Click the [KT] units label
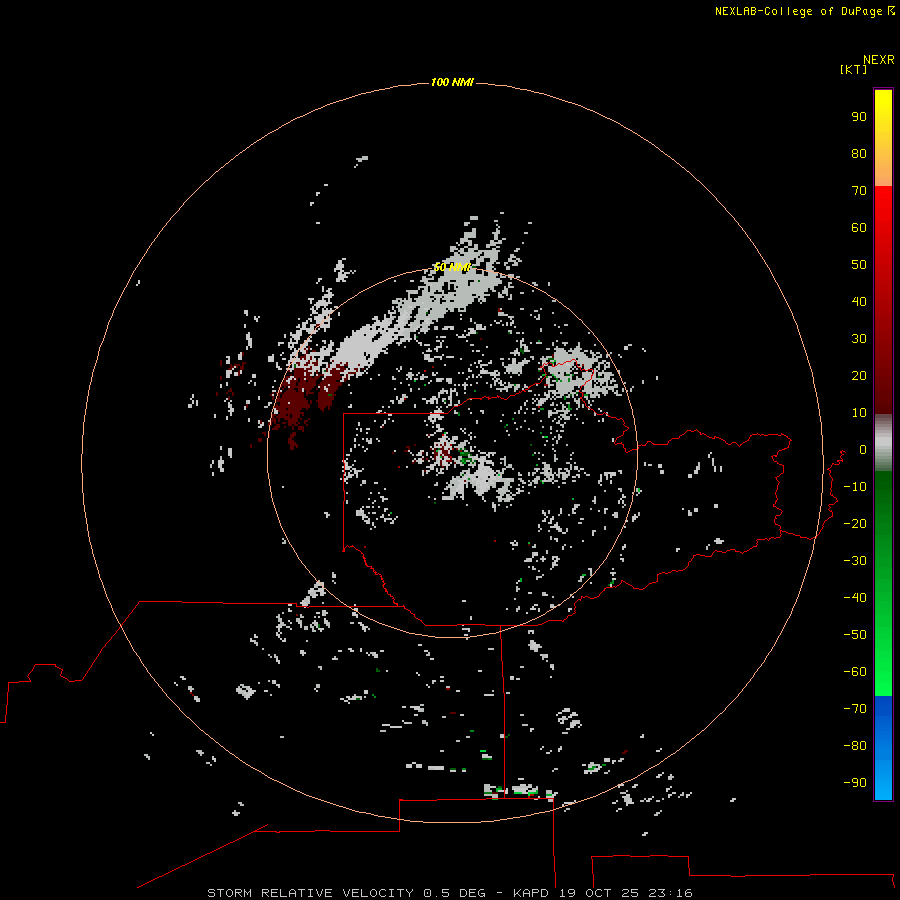This screenshot has height=900, width=900. (x=853, y=69)
